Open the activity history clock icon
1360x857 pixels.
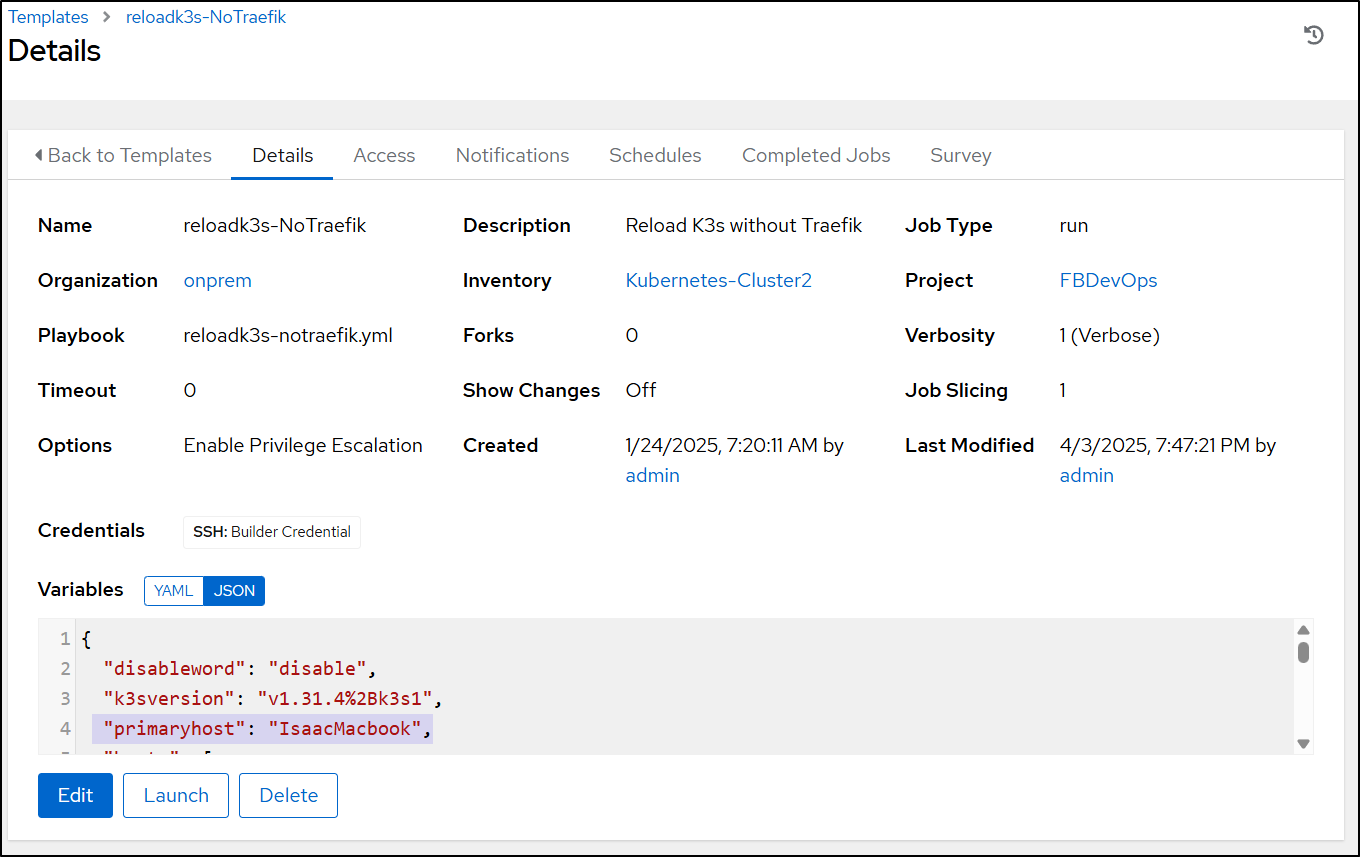click(x=1314, y=36)
